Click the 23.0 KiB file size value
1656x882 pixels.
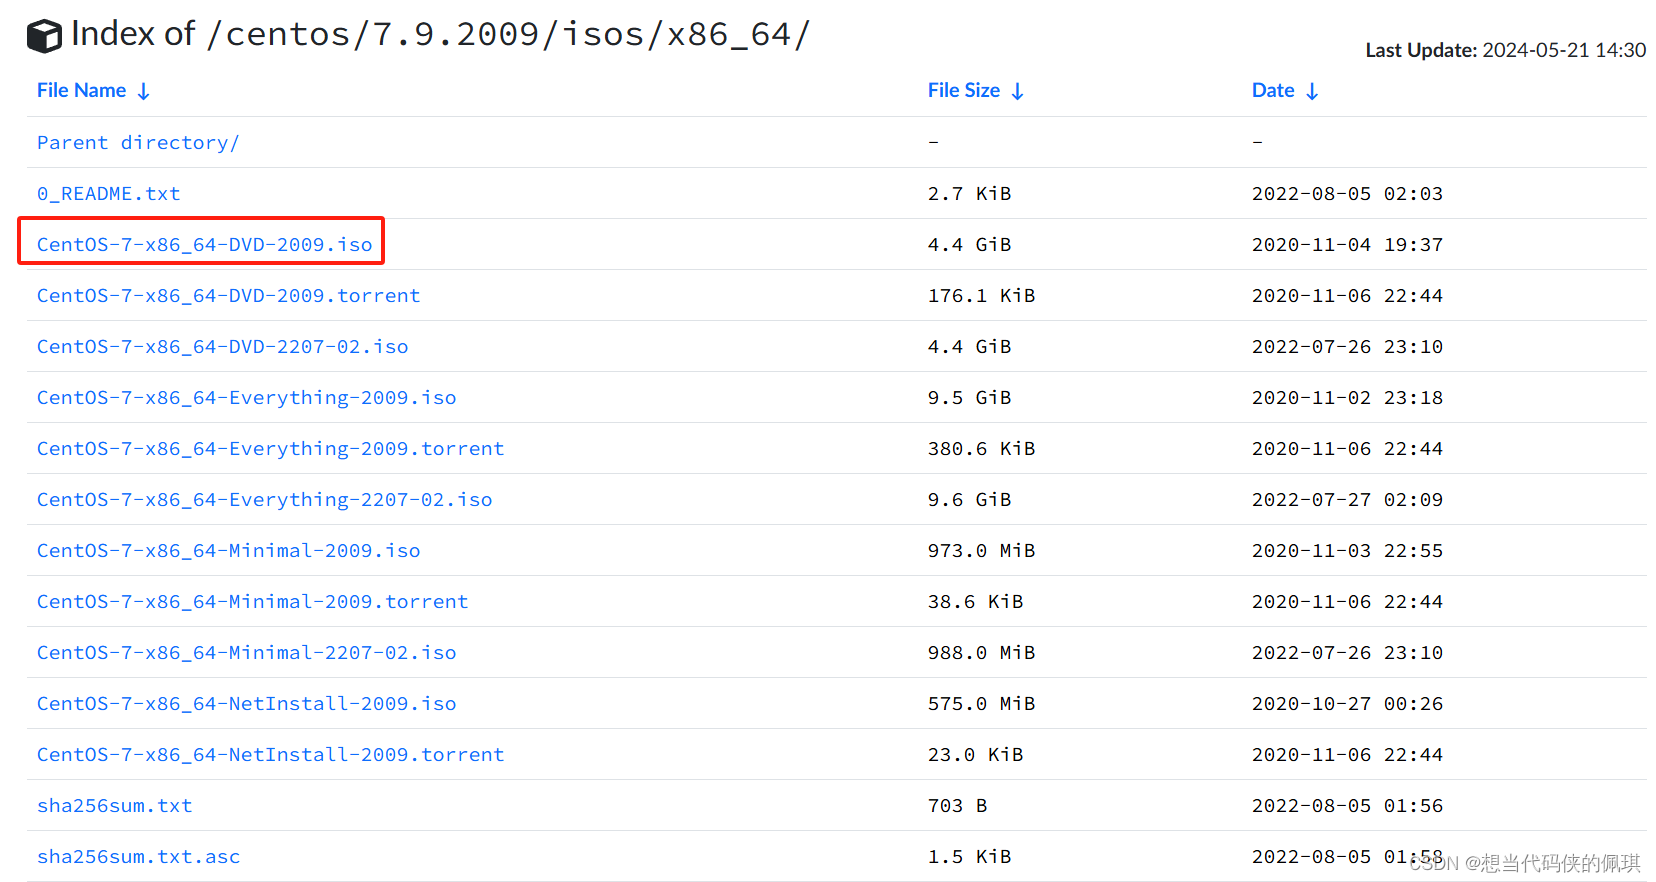tap(975, 755)
